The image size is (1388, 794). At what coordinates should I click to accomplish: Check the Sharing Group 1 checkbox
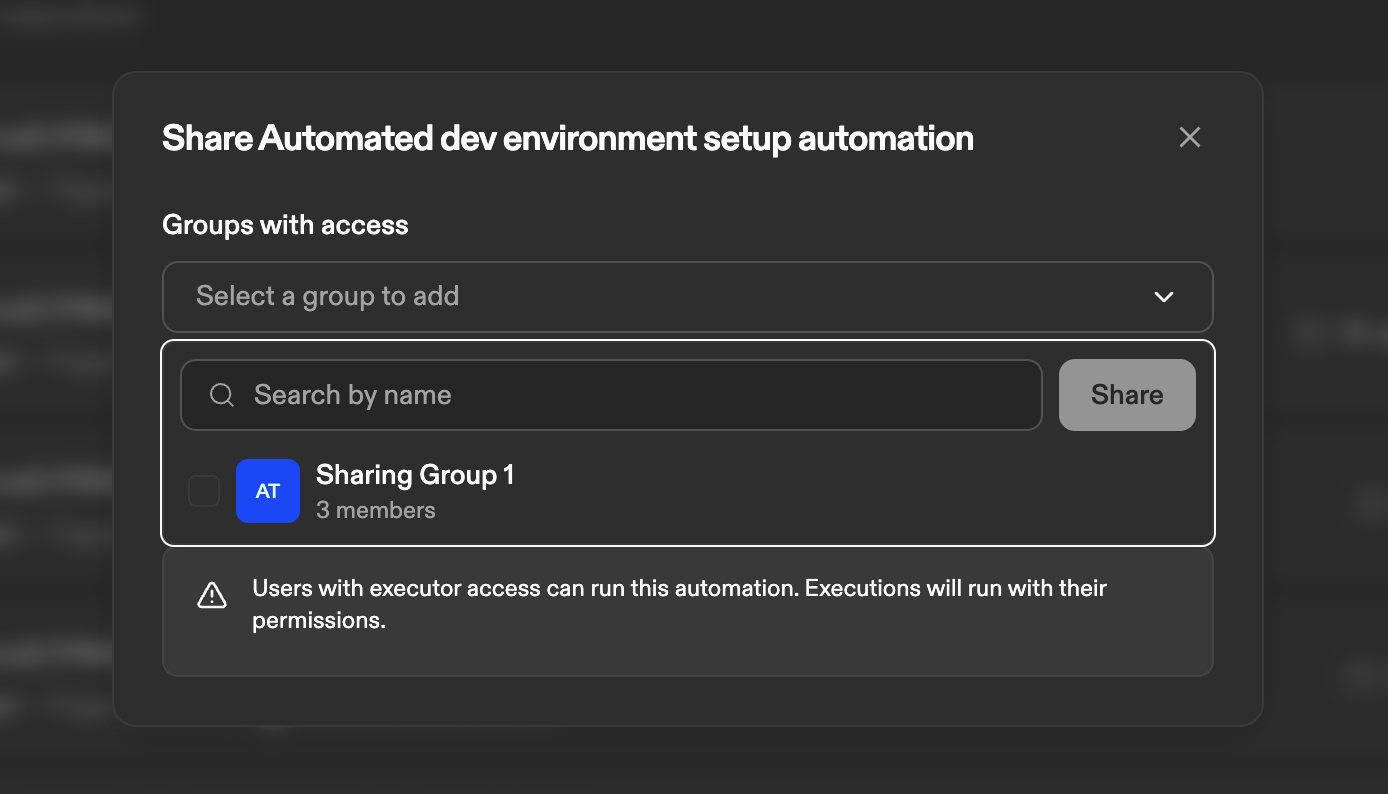204,491
